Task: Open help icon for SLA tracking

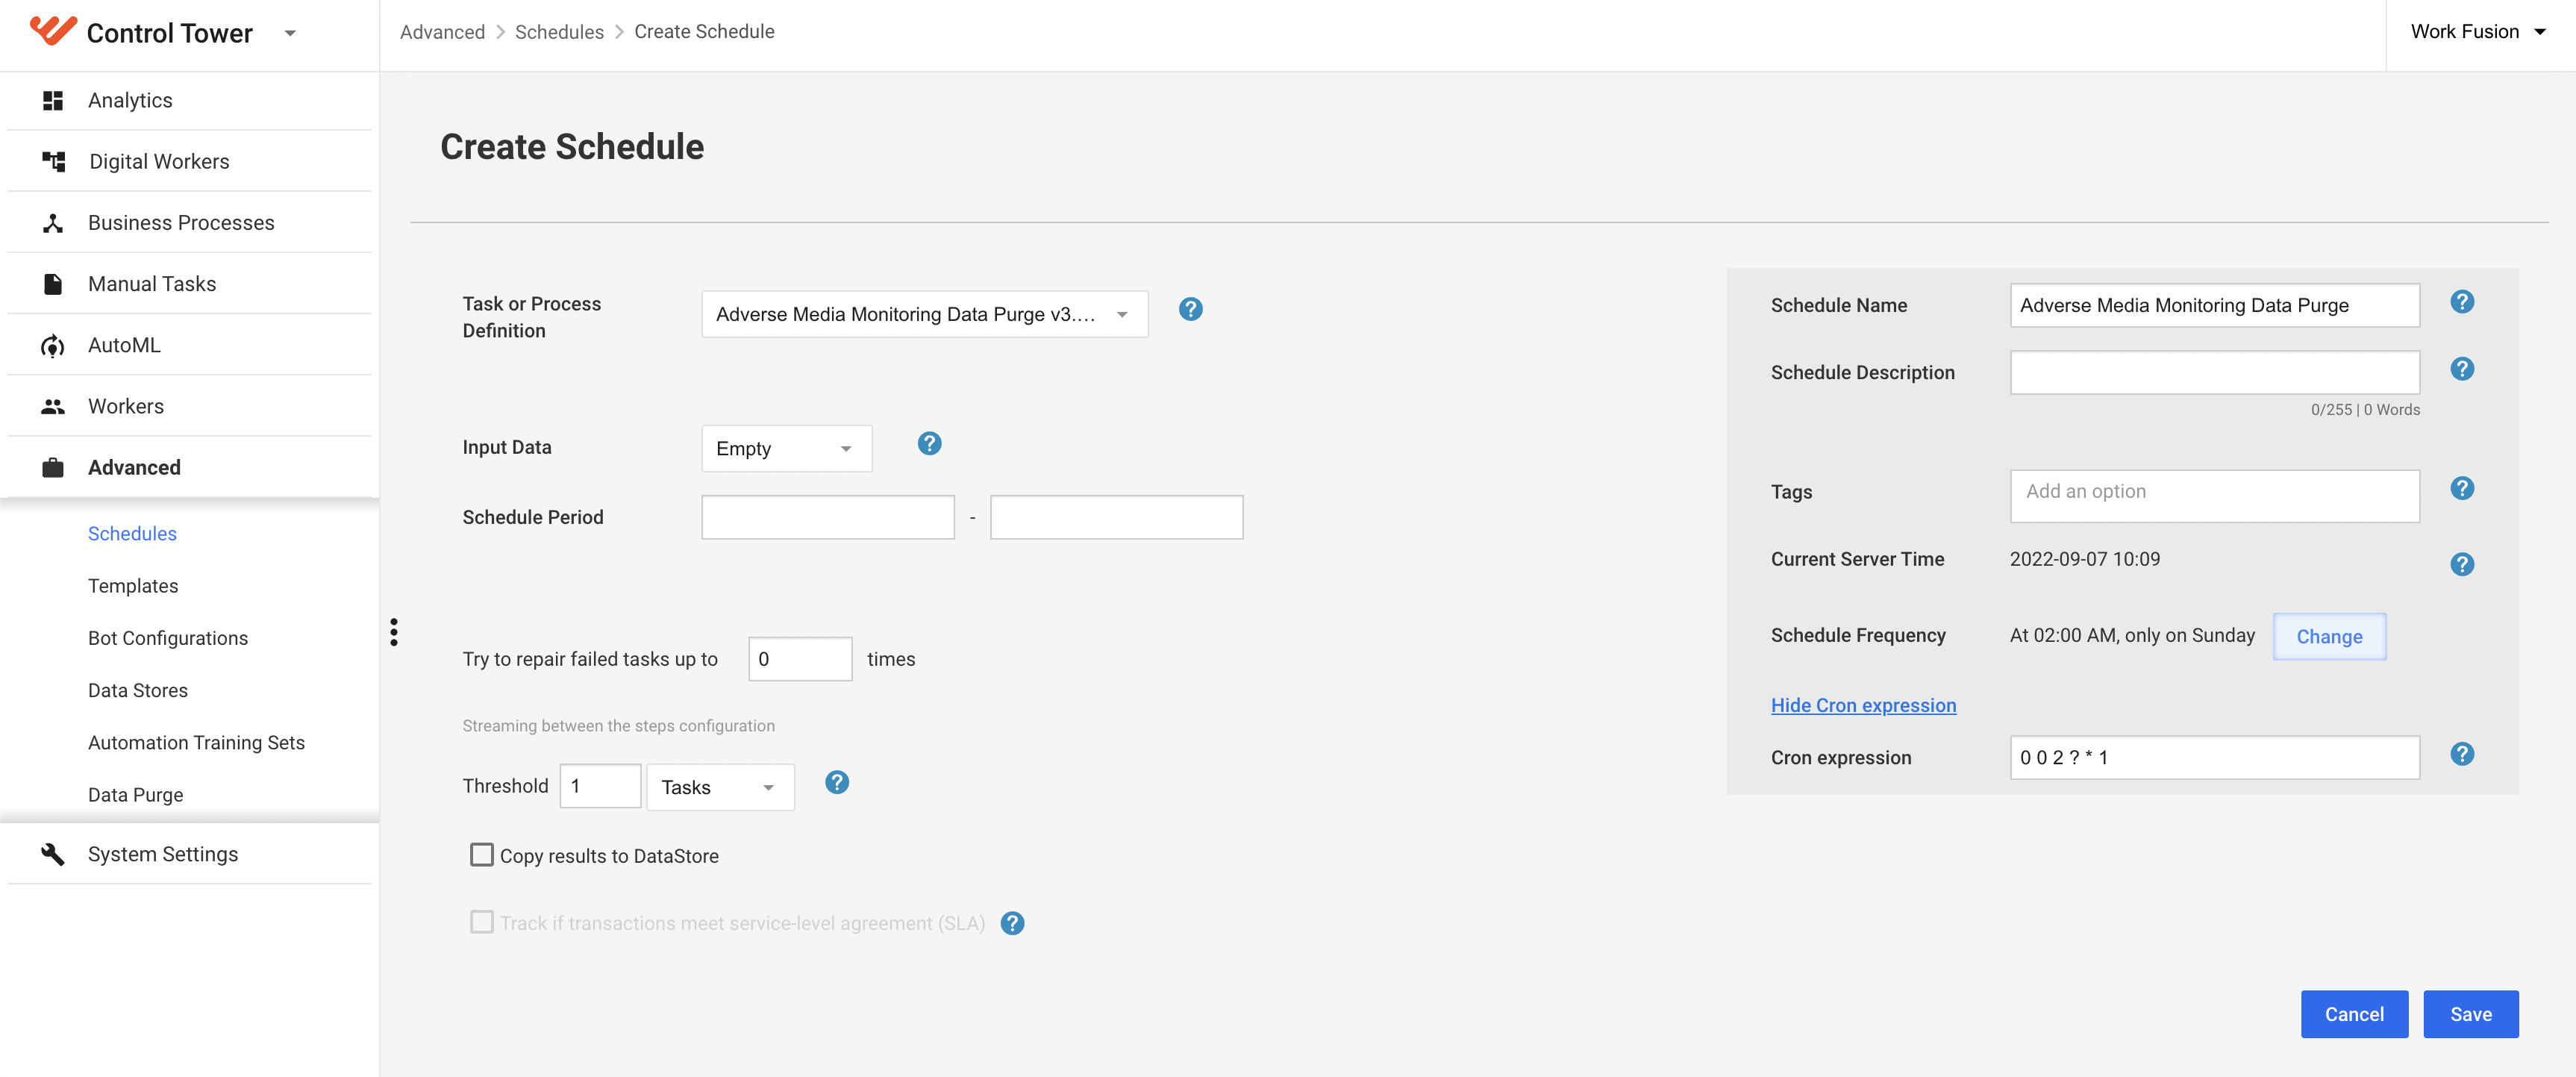Action: 1012,923
